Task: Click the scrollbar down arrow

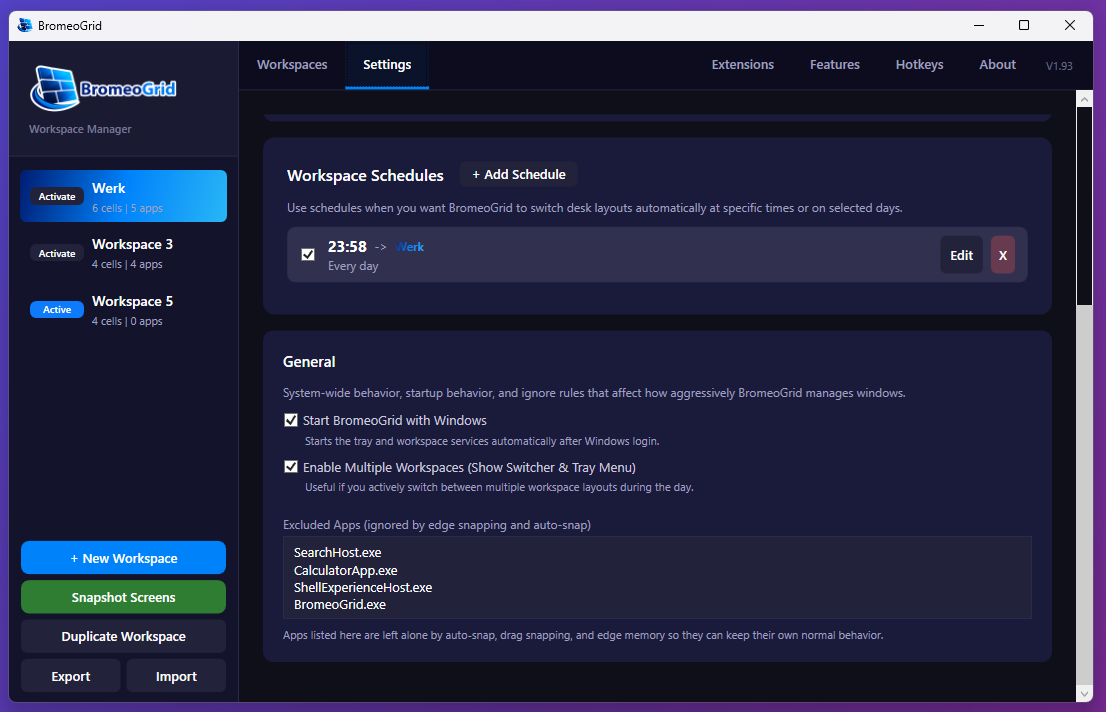Action: (1084, 693)
